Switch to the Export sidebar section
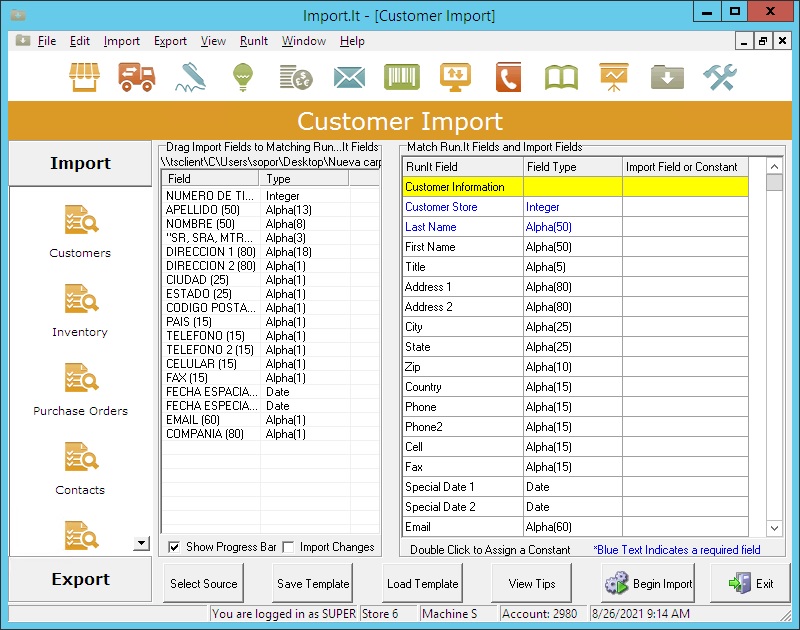Image resolution: width=800 pixels, height=630 pixels. 80,579
